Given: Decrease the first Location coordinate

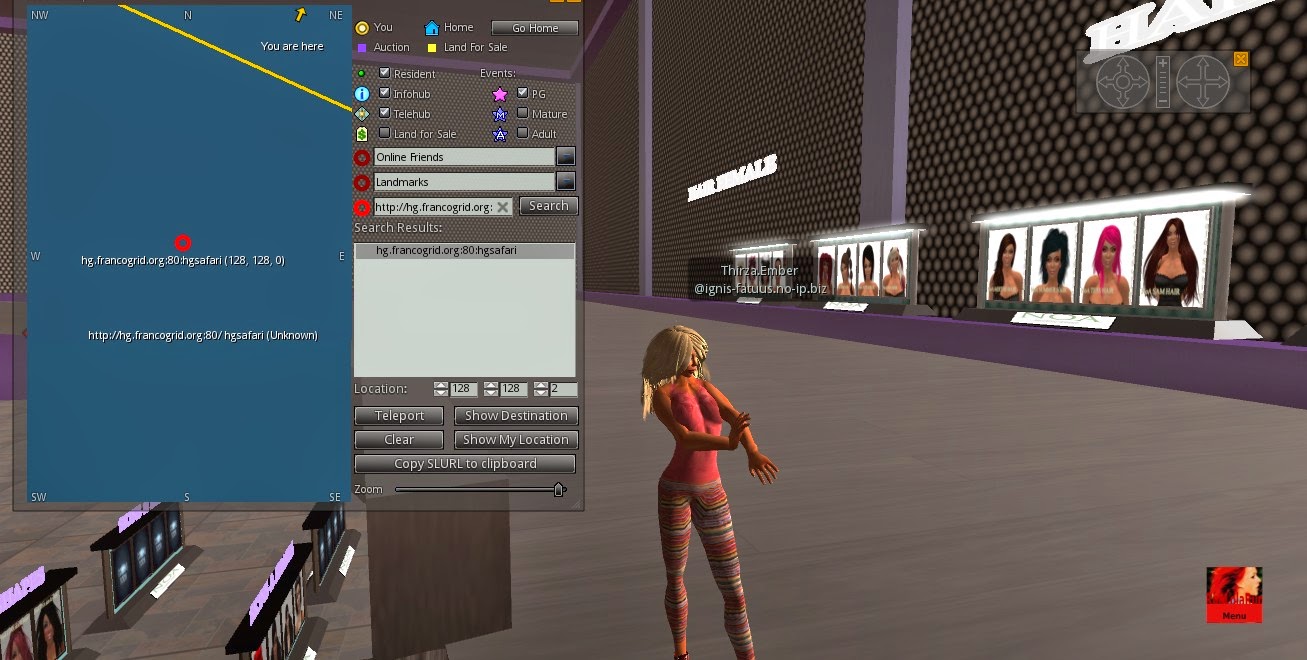Looking at the screenshot, I should point(441,393).
